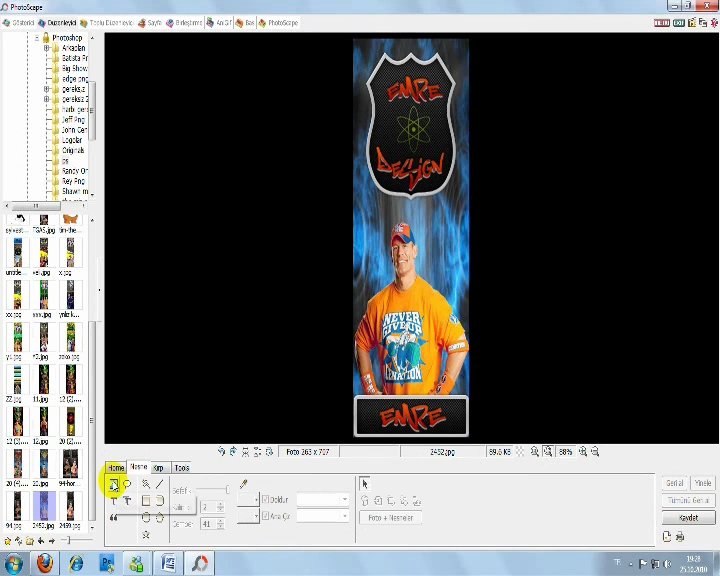This screenshot has height=576, width=720.
Task: Select the 2452.jpg thumbnail
Action: 44,510
